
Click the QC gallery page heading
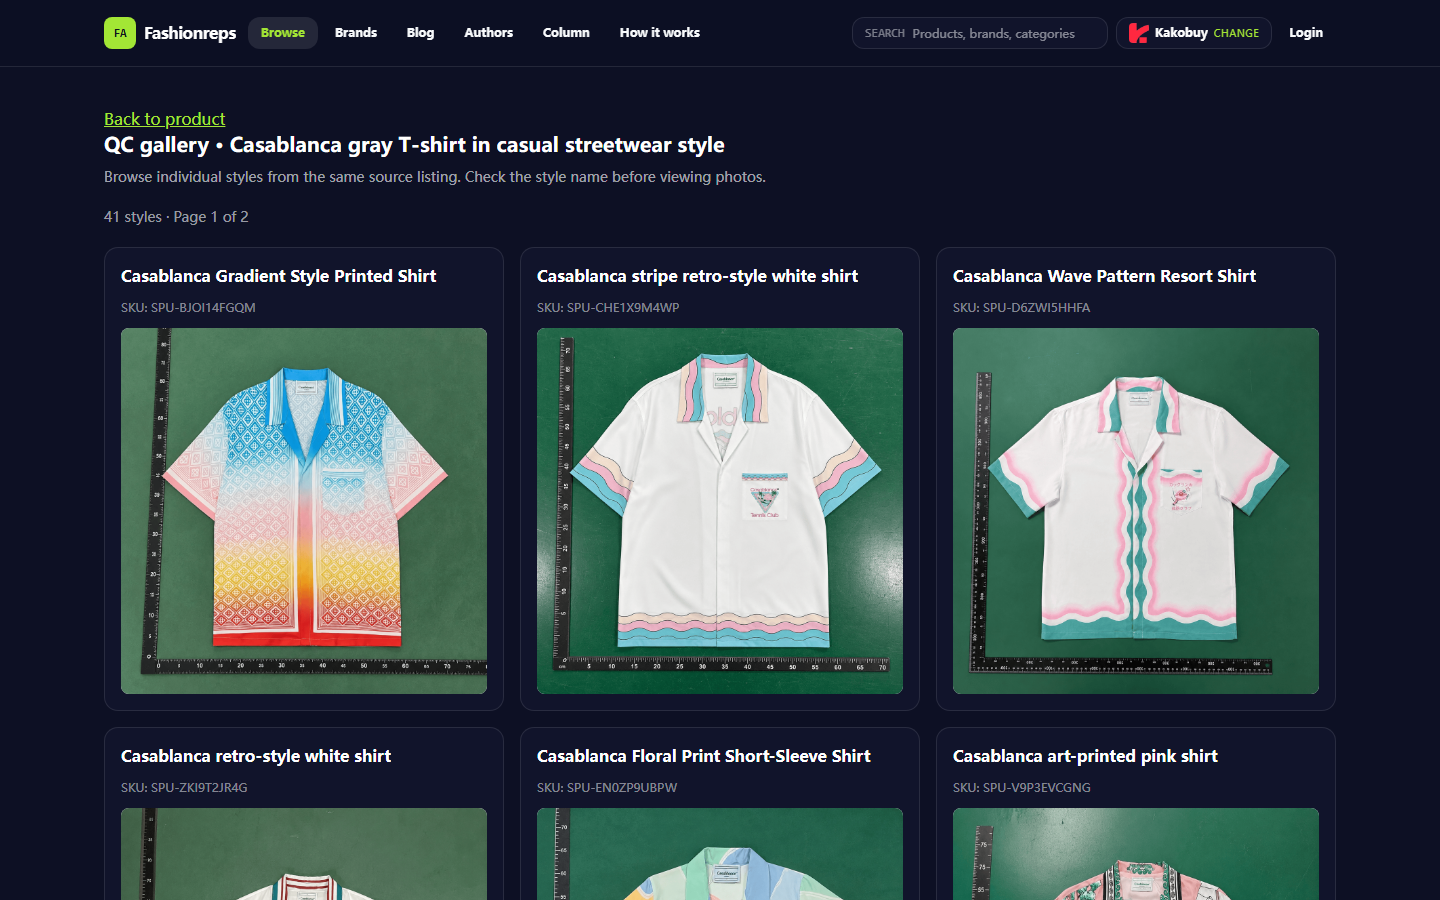pos(414,145)
